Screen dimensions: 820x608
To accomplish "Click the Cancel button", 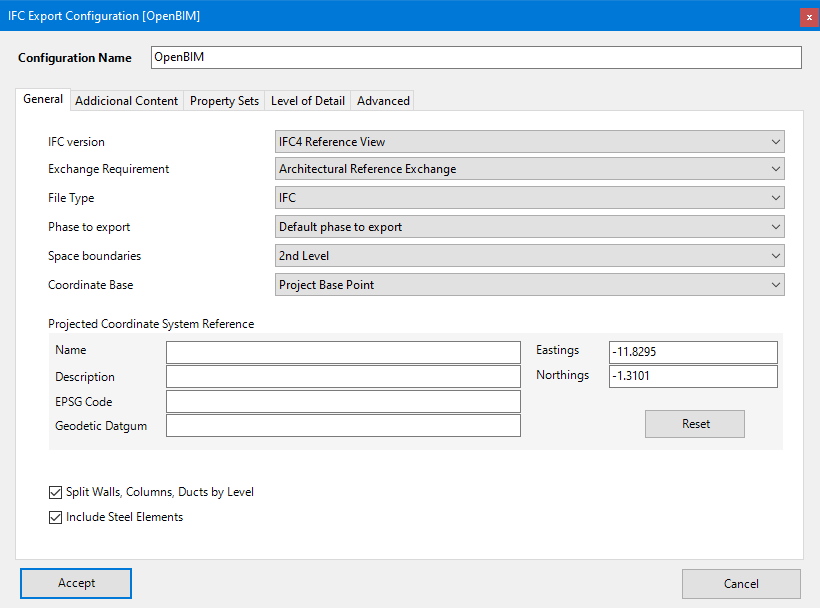I will click(741, 584).
